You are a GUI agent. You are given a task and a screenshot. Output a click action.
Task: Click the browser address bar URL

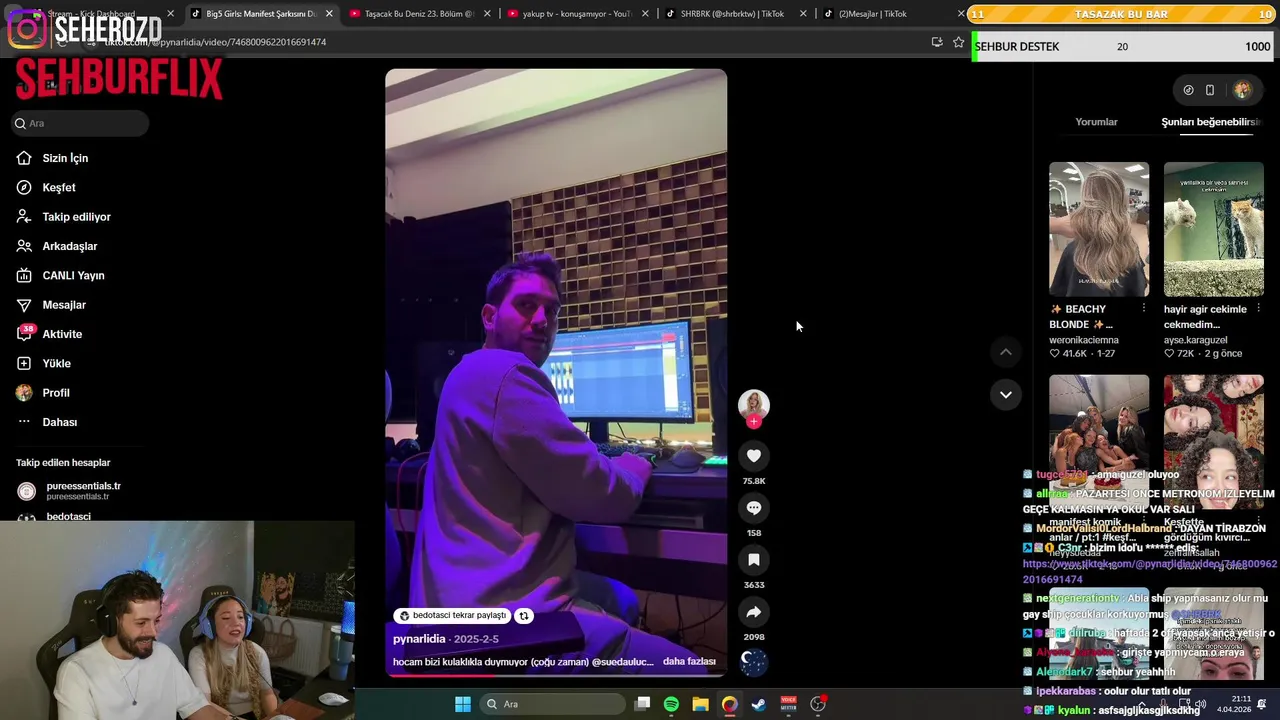tap(215, 42)
